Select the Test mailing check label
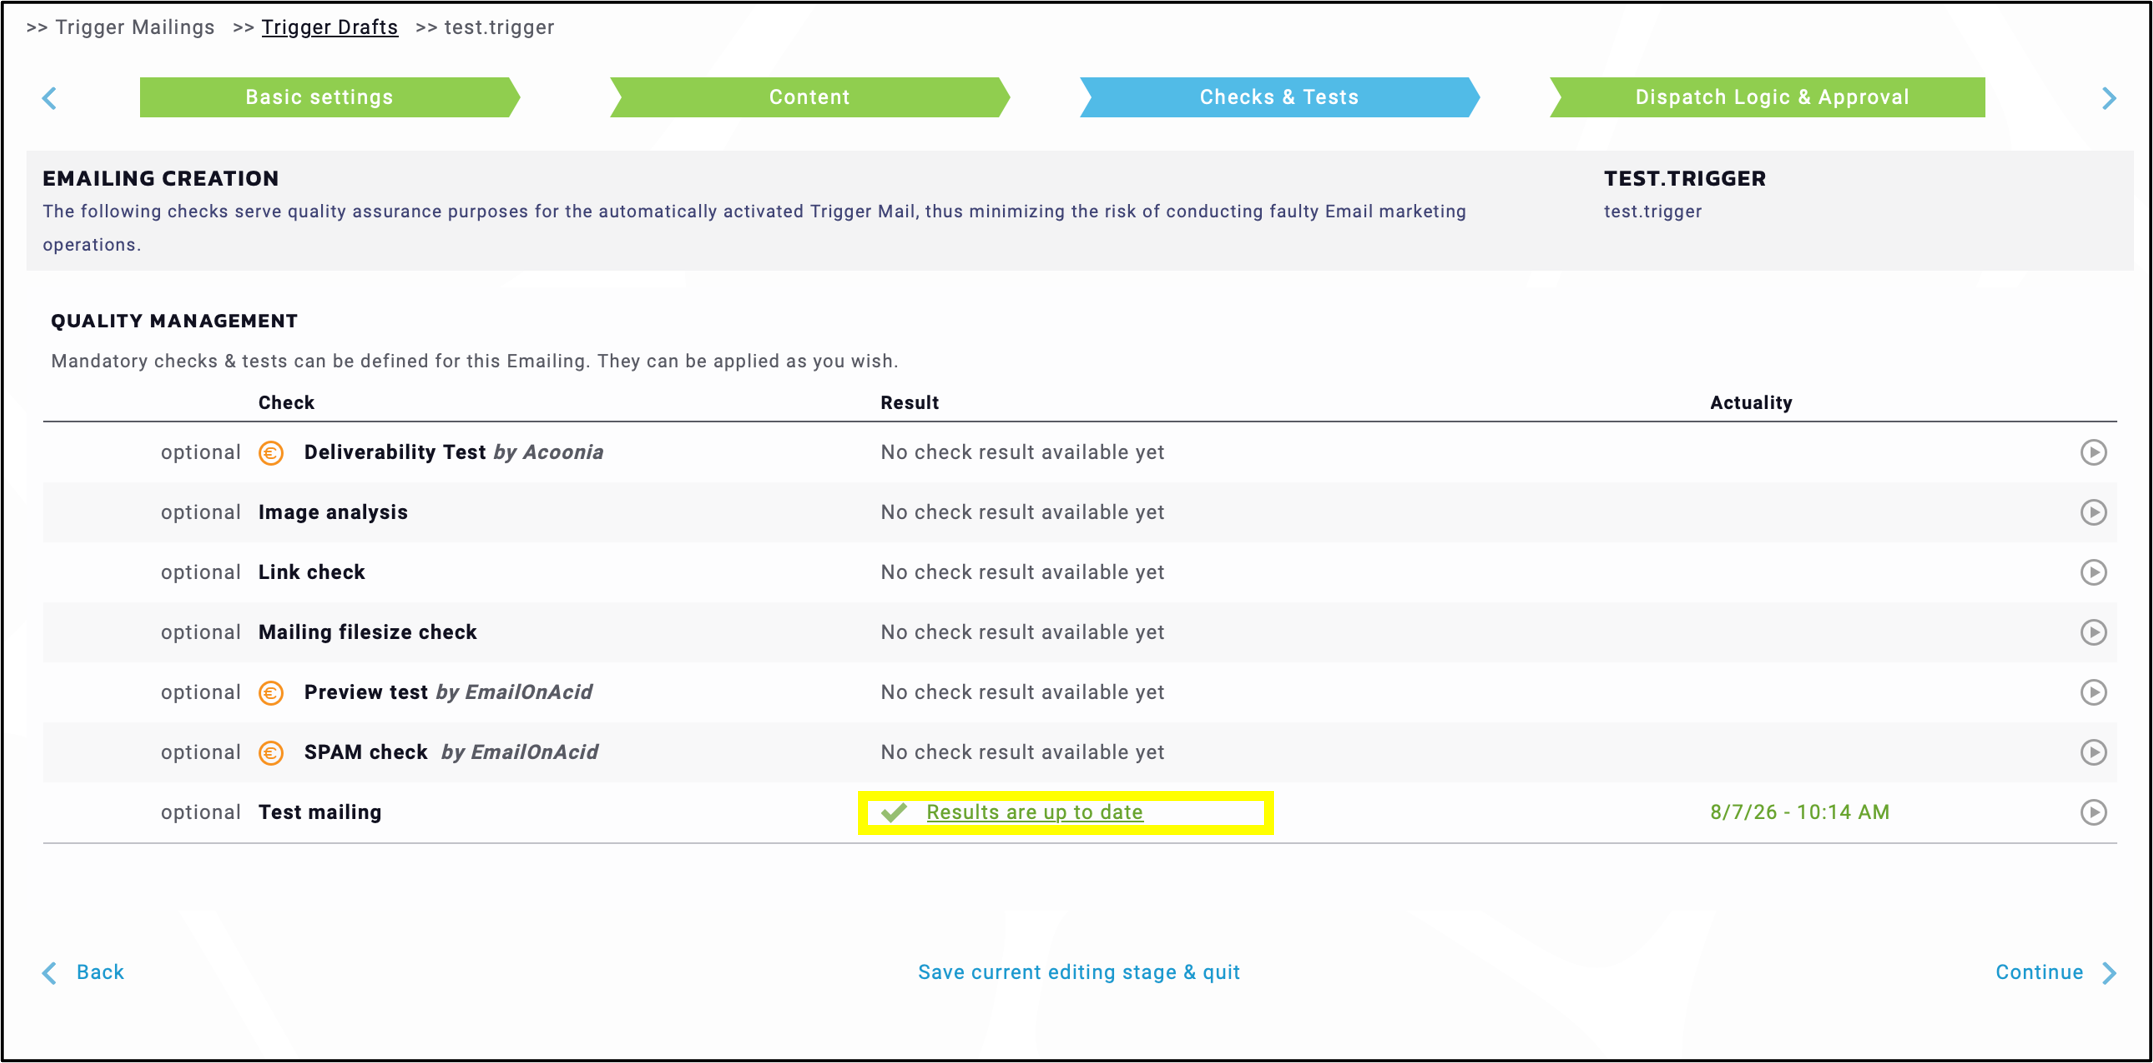Screen dimensions: 2153x1063 point(320,812)
